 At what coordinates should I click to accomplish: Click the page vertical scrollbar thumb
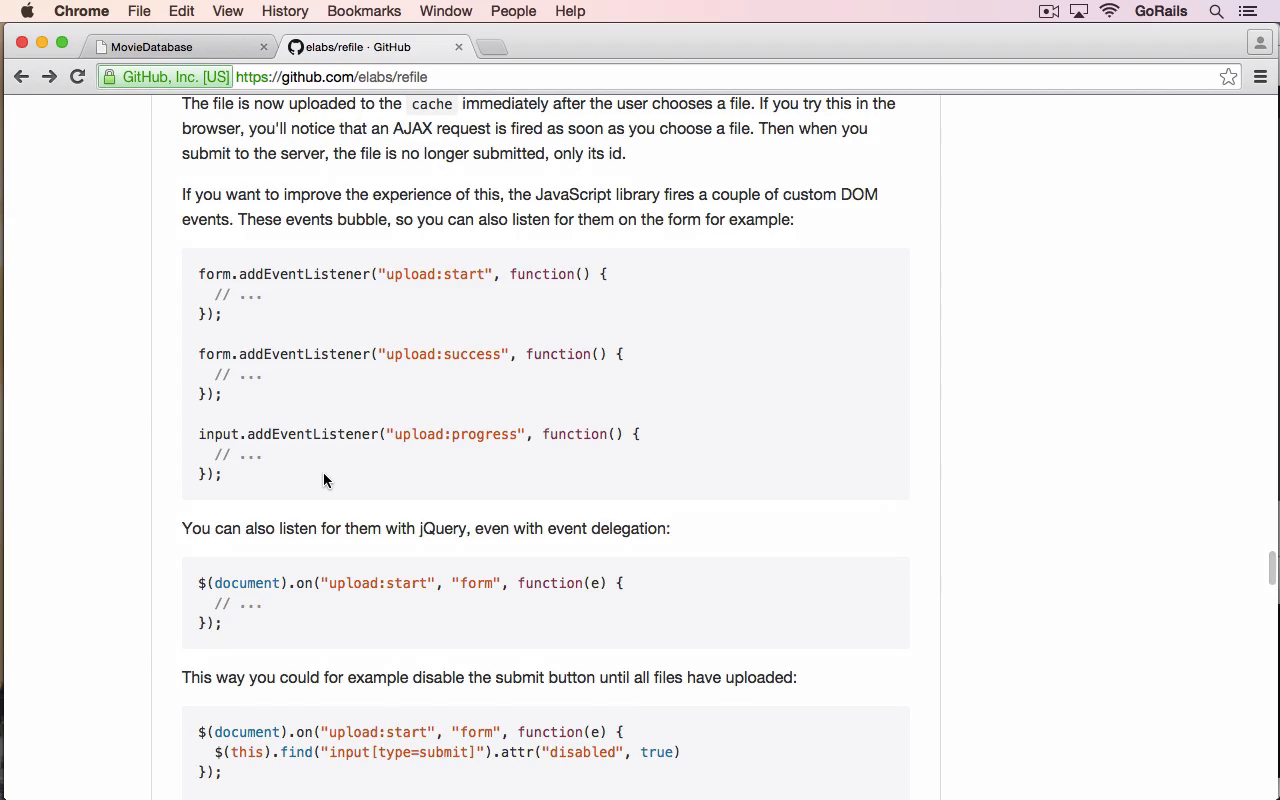point(1272,568)
